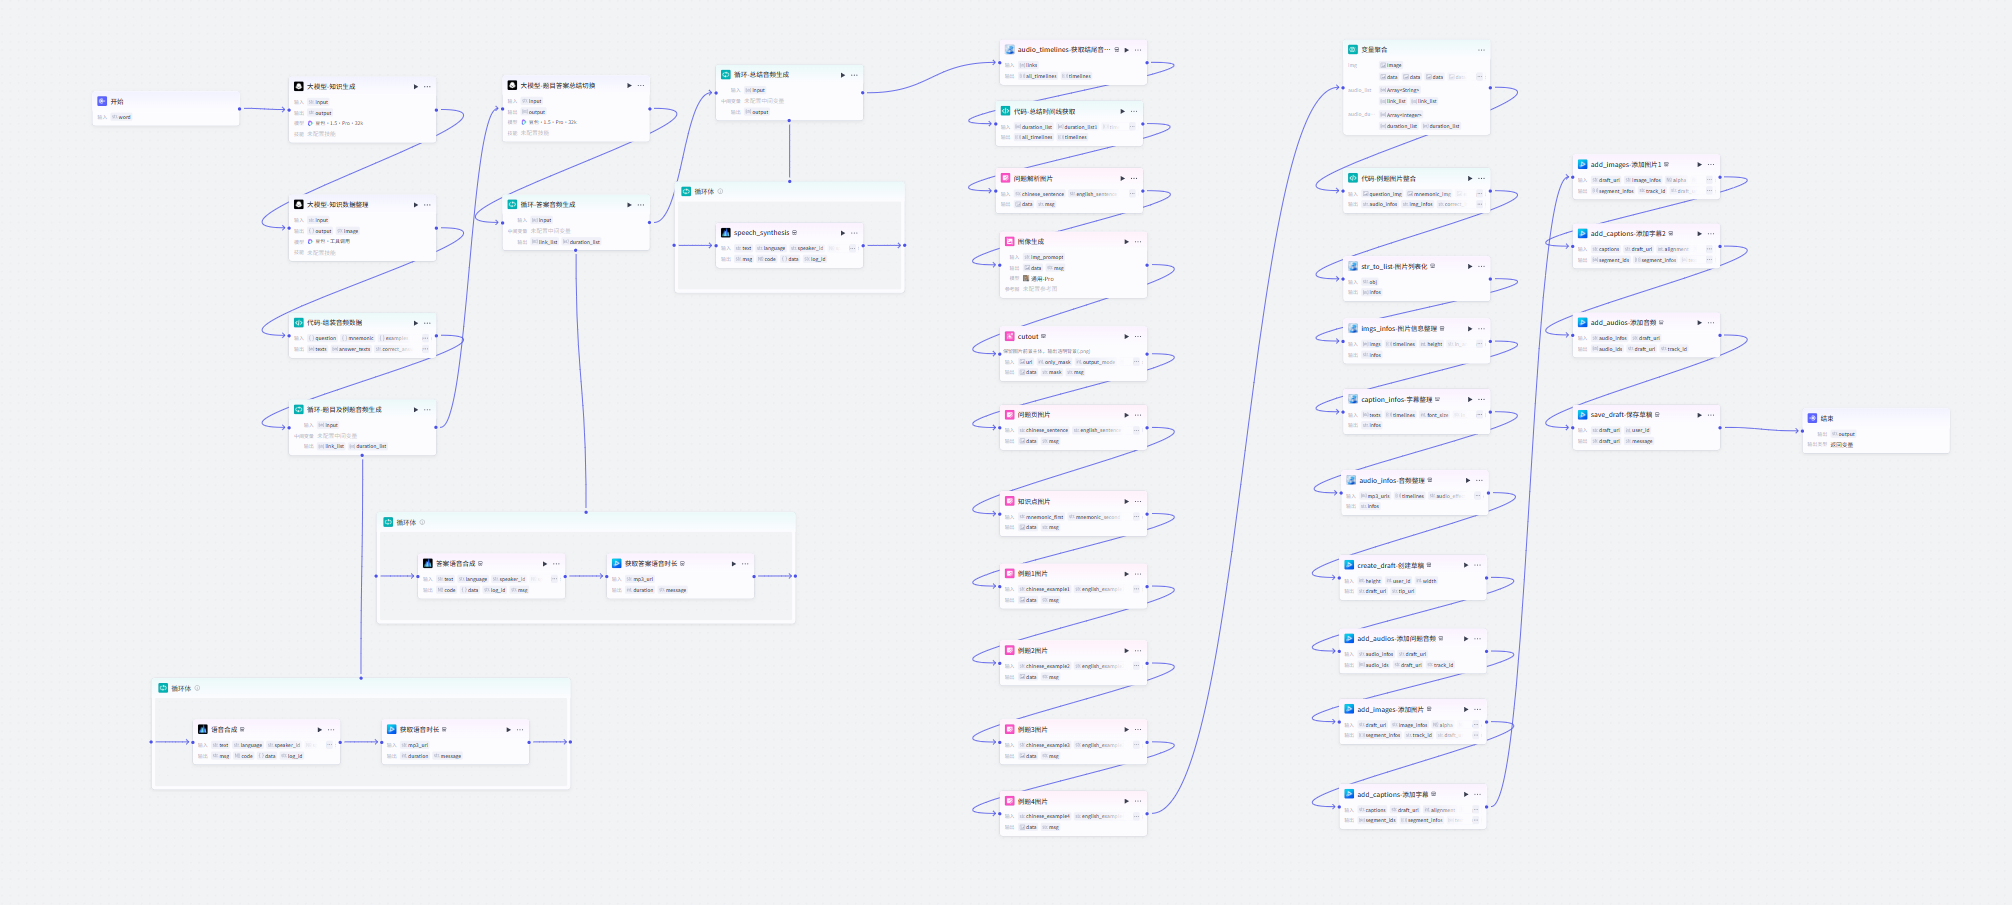
Task: Click the 图像生成 image generation node icon
Action: click(x=1010, y=241)
